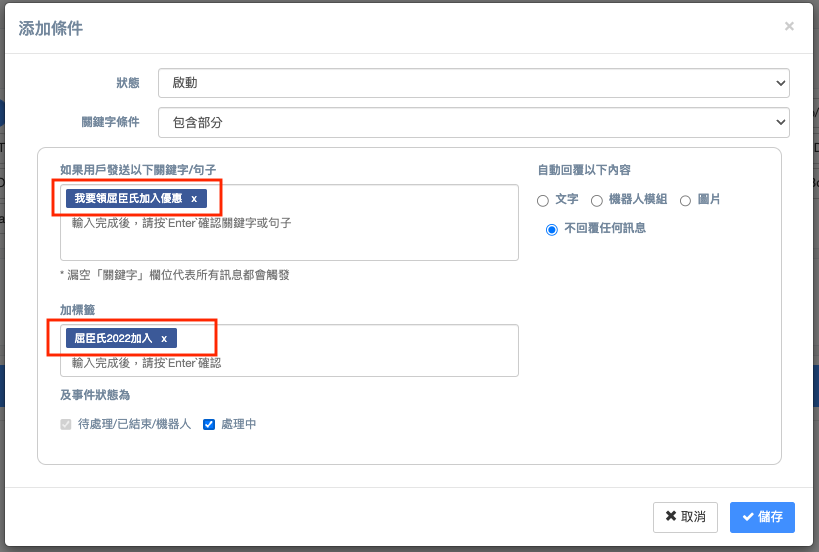This screenshot has height=552, width=819.
Task: Click the blue 儲存 button
Action: click(x=762, y=517)
